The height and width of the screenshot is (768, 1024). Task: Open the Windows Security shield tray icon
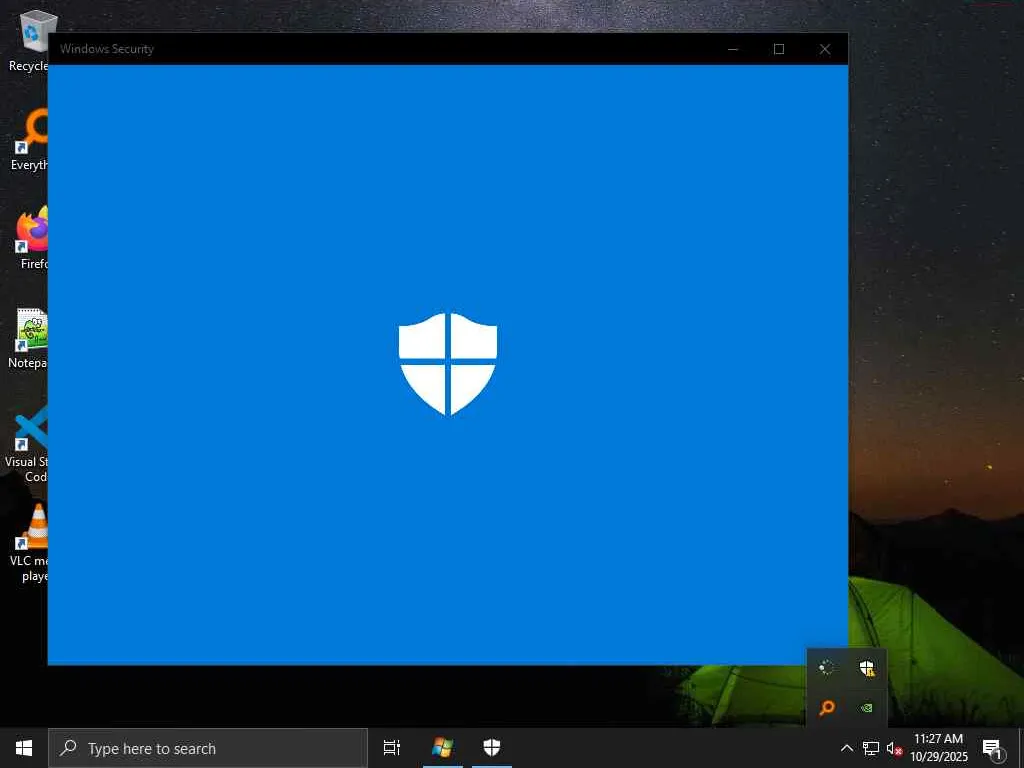coord(867,668)
